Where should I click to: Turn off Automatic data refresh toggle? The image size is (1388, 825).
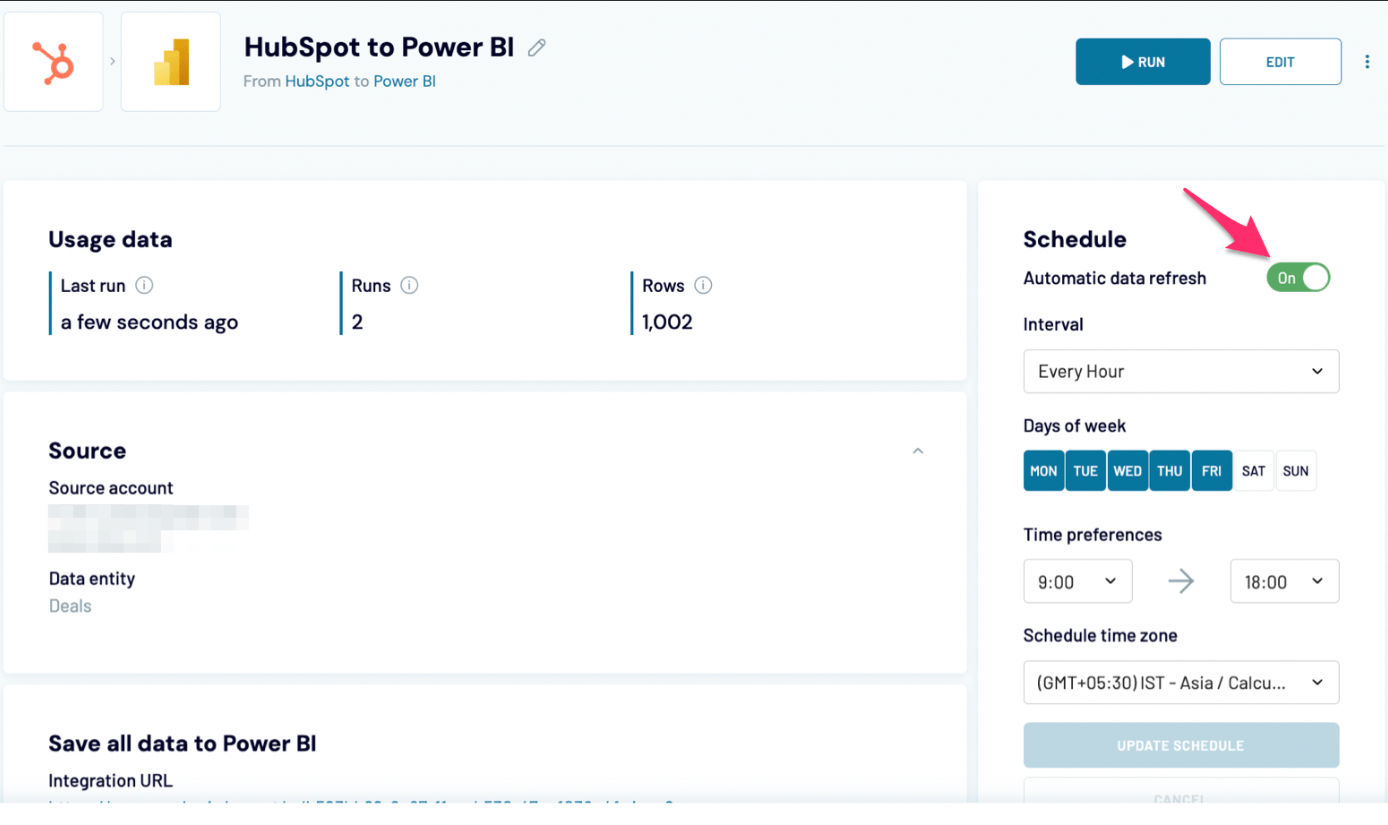[x=1298, y=278]
